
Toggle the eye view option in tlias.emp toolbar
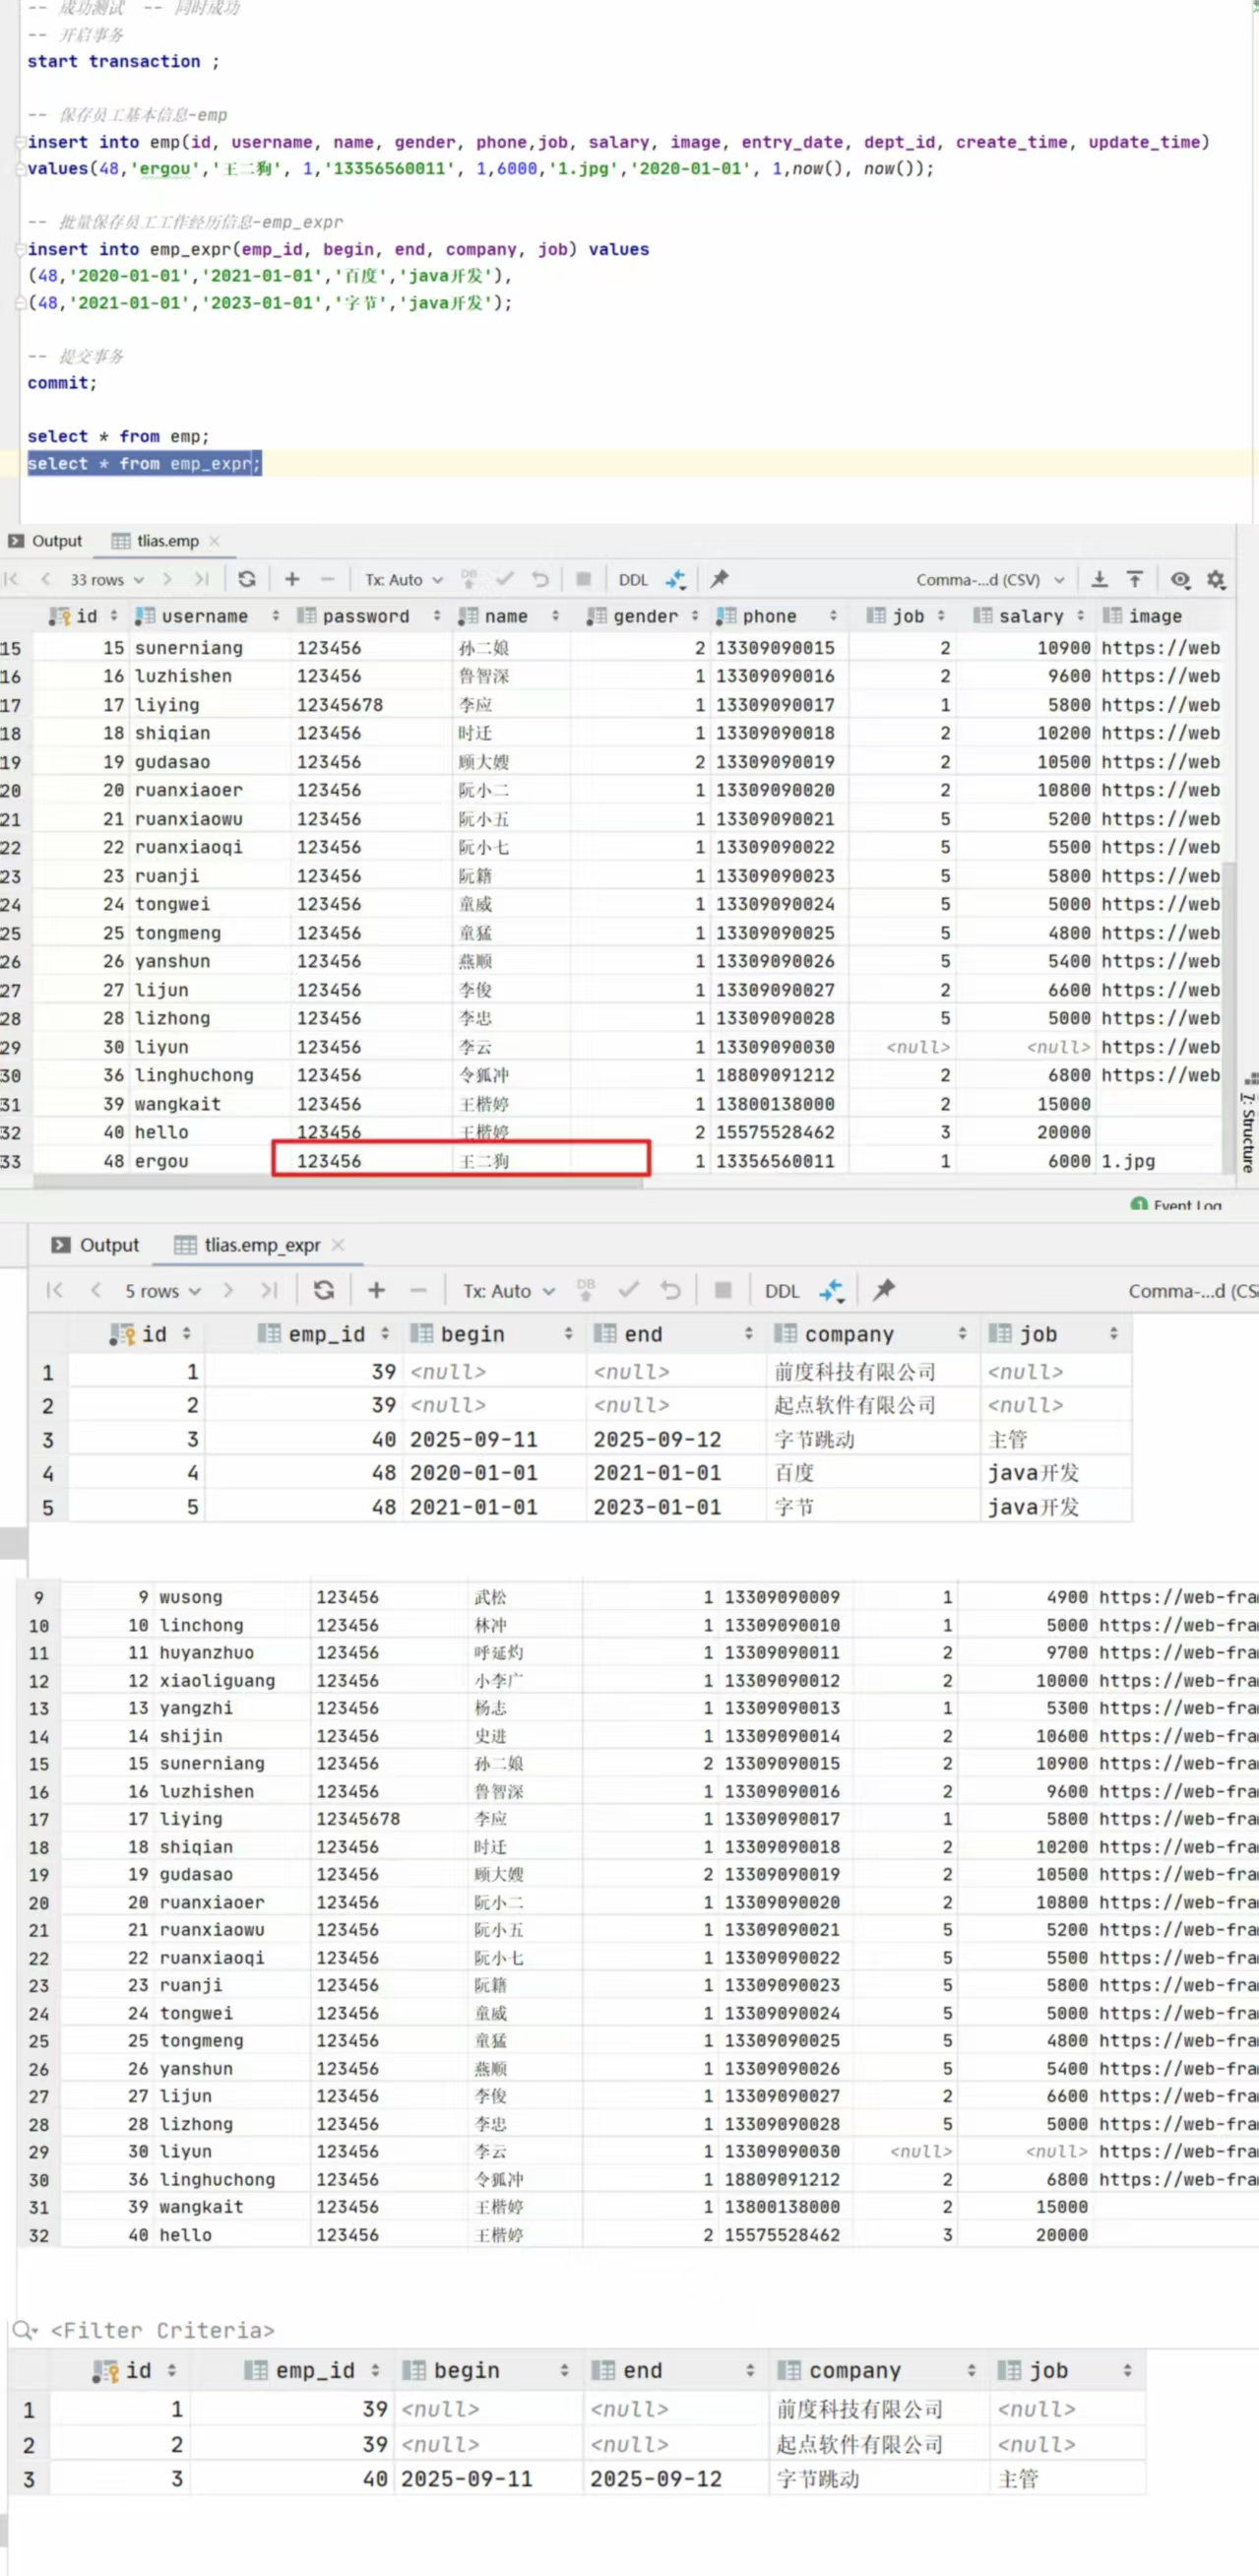(x=1180, y=579)
